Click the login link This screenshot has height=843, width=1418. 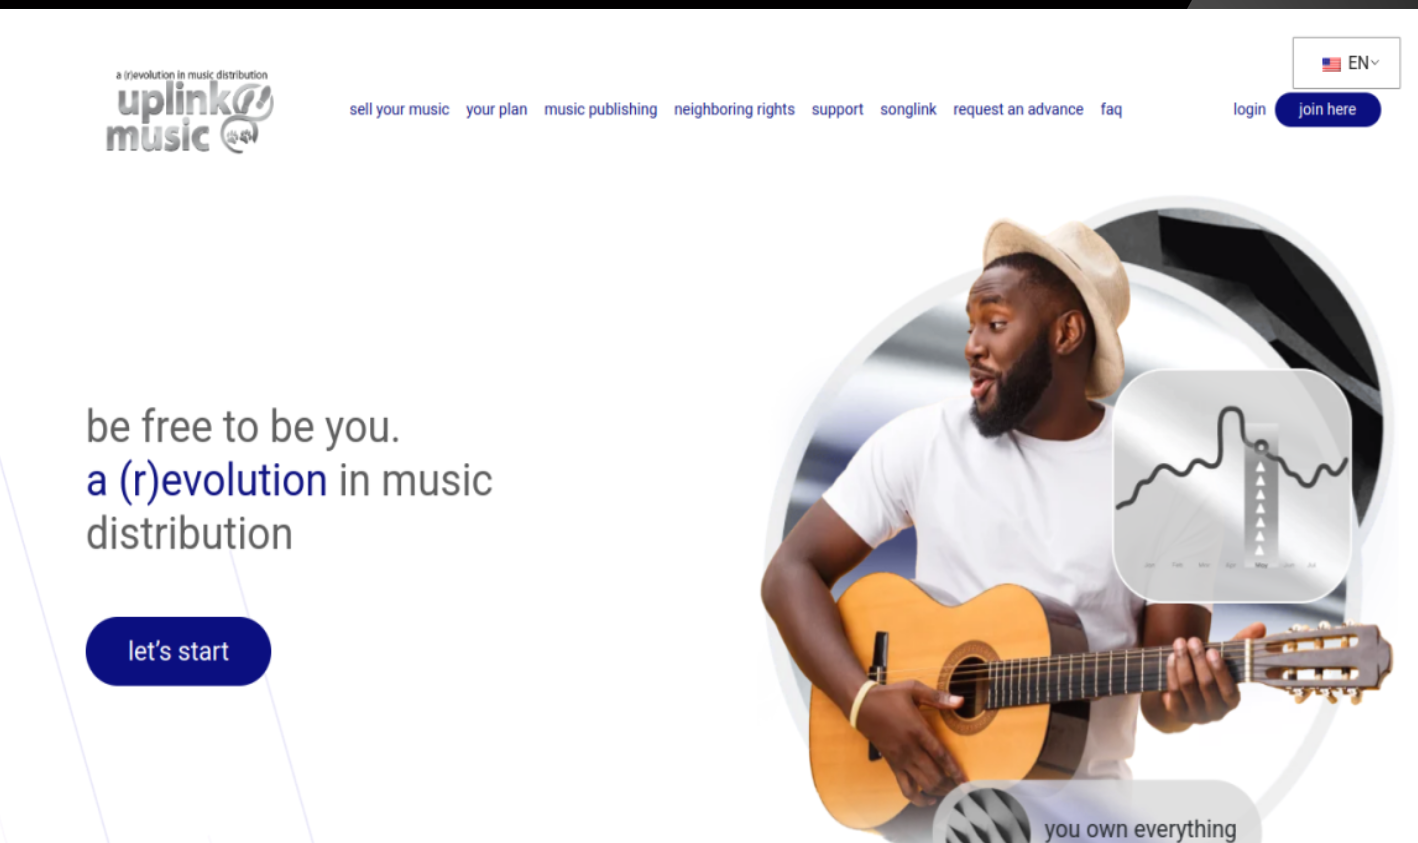click(1249, 109)
